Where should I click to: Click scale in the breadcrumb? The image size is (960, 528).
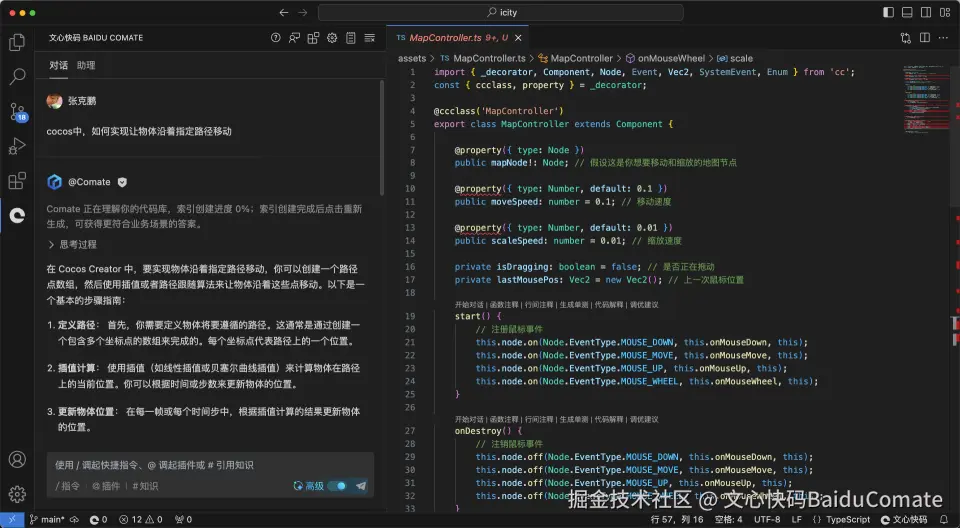[735, 58]
